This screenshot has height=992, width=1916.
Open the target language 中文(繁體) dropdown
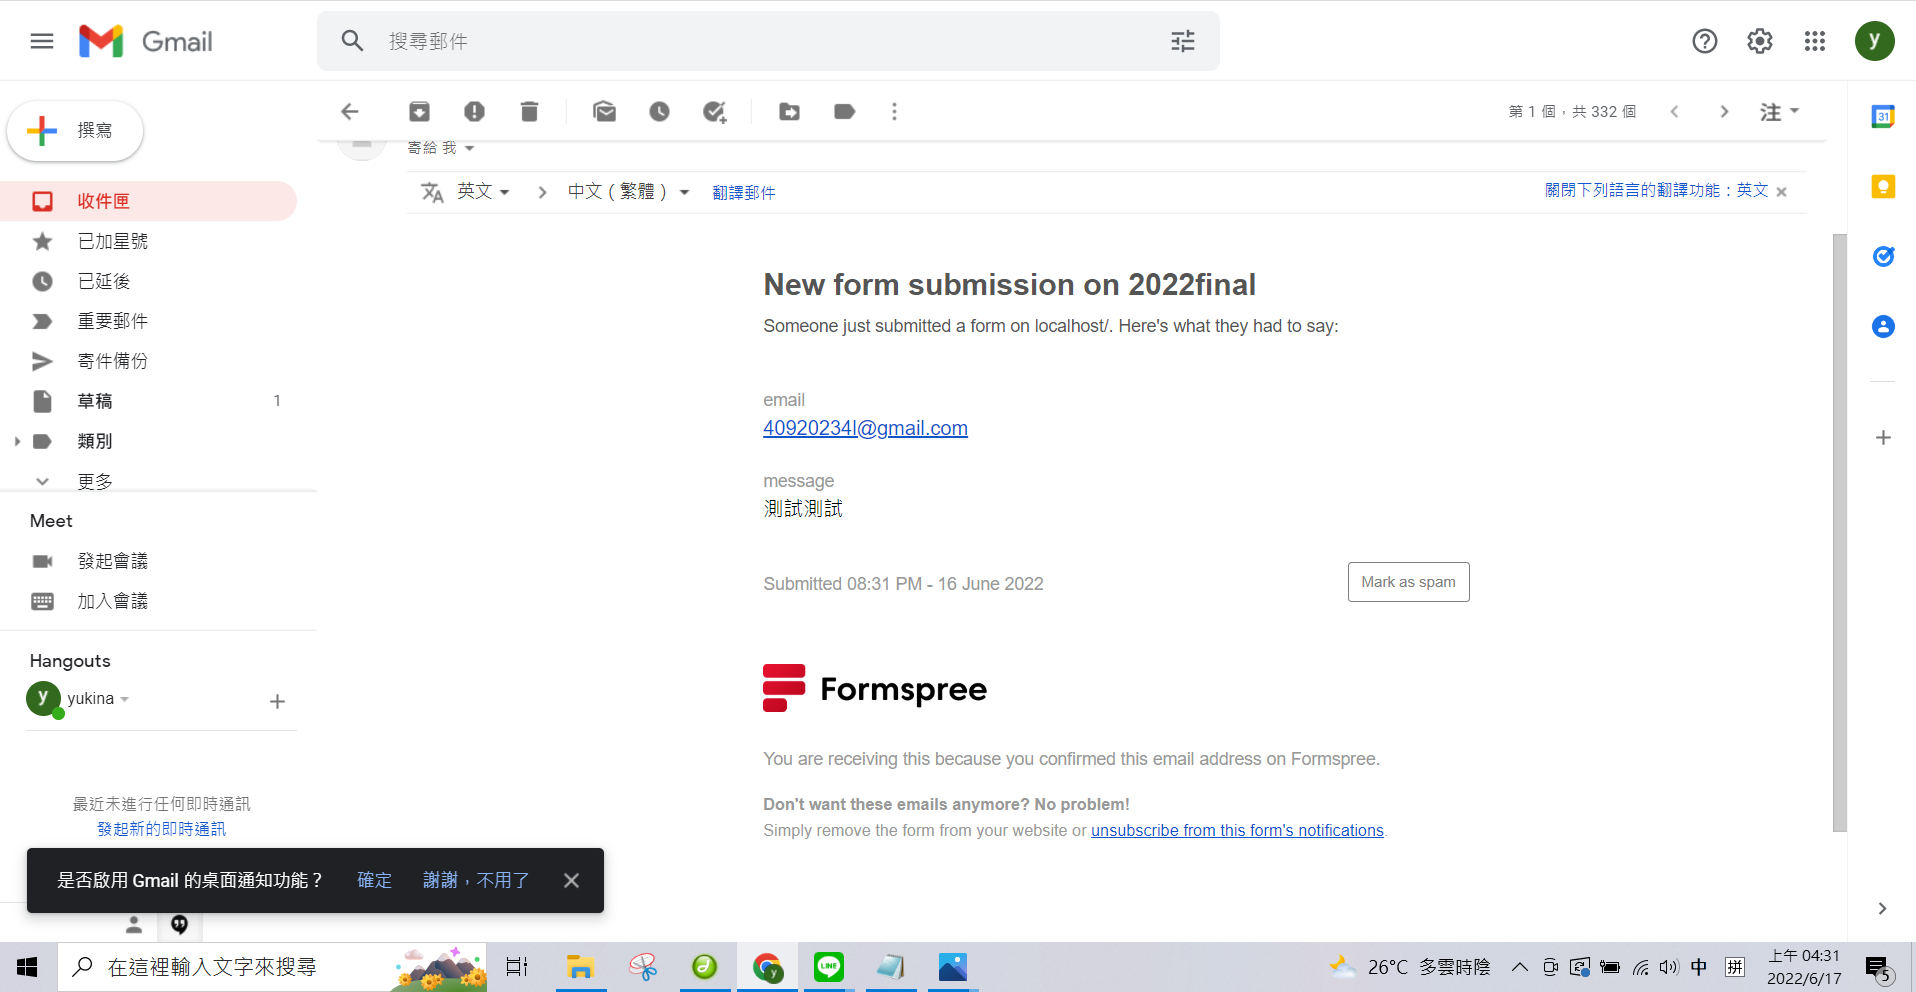click(x=628, y=192)
